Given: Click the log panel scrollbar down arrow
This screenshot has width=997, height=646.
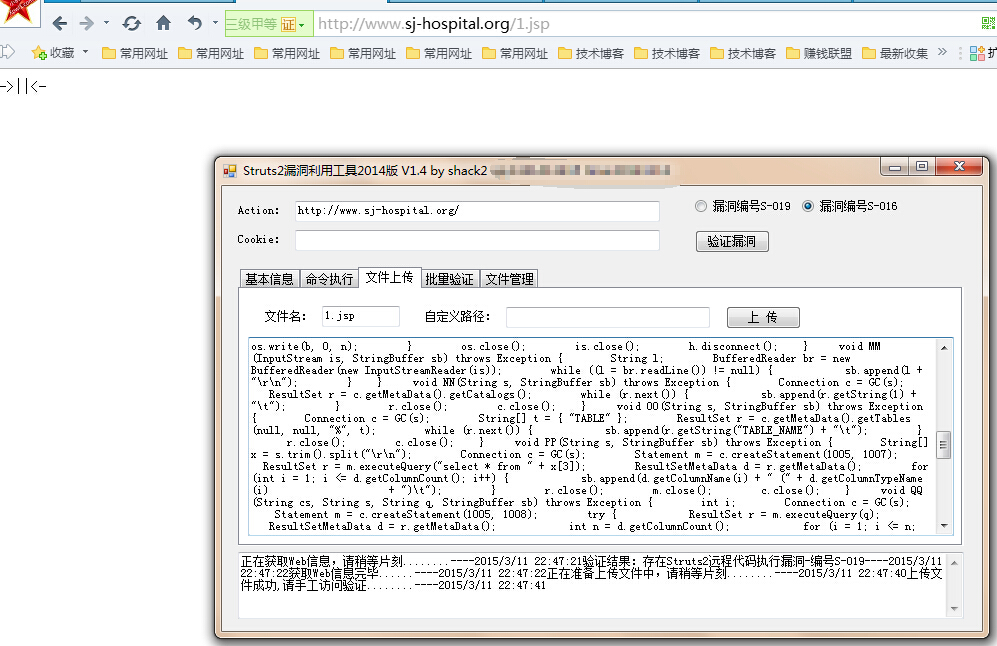Looking at the screenshot, I should click(x=954, y=609).
